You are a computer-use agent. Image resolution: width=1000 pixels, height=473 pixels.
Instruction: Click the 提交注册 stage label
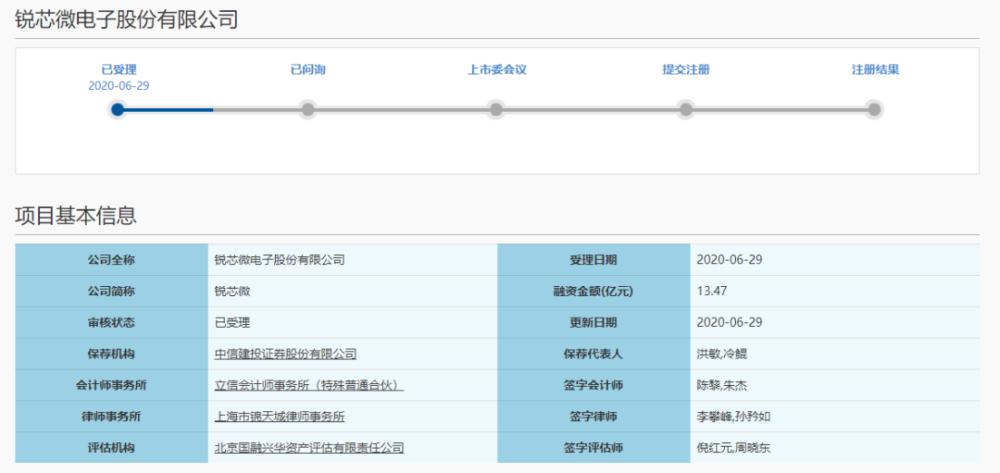point(685,70)
